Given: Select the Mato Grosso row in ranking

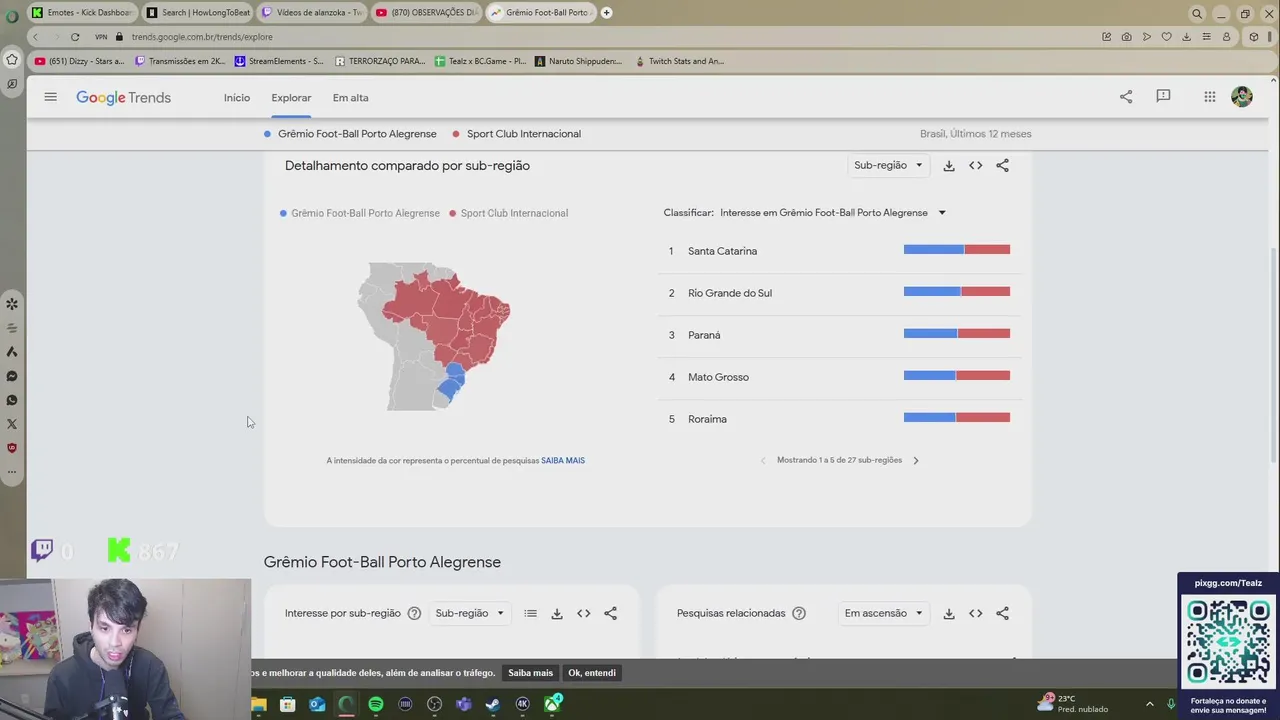Looking at the screenshot, I should tap(840, 377).
